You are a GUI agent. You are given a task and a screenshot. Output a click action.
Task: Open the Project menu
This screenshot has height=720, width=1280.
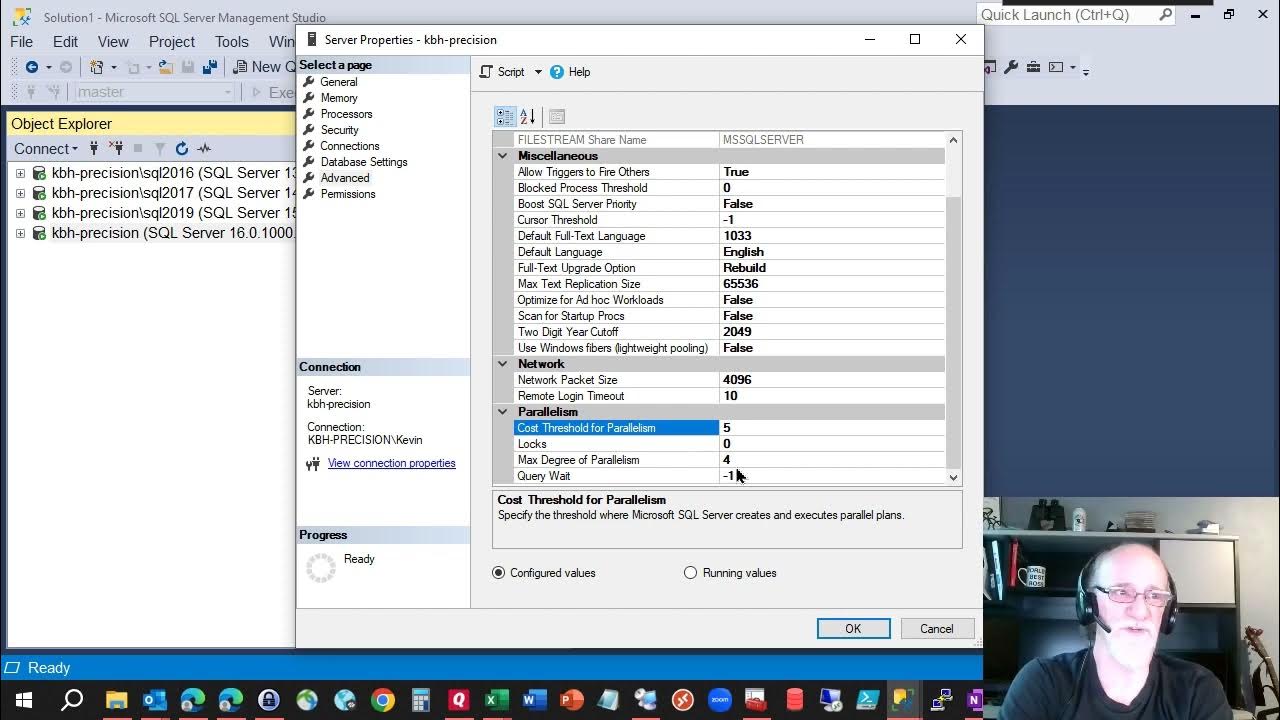[x=172, y=41]
